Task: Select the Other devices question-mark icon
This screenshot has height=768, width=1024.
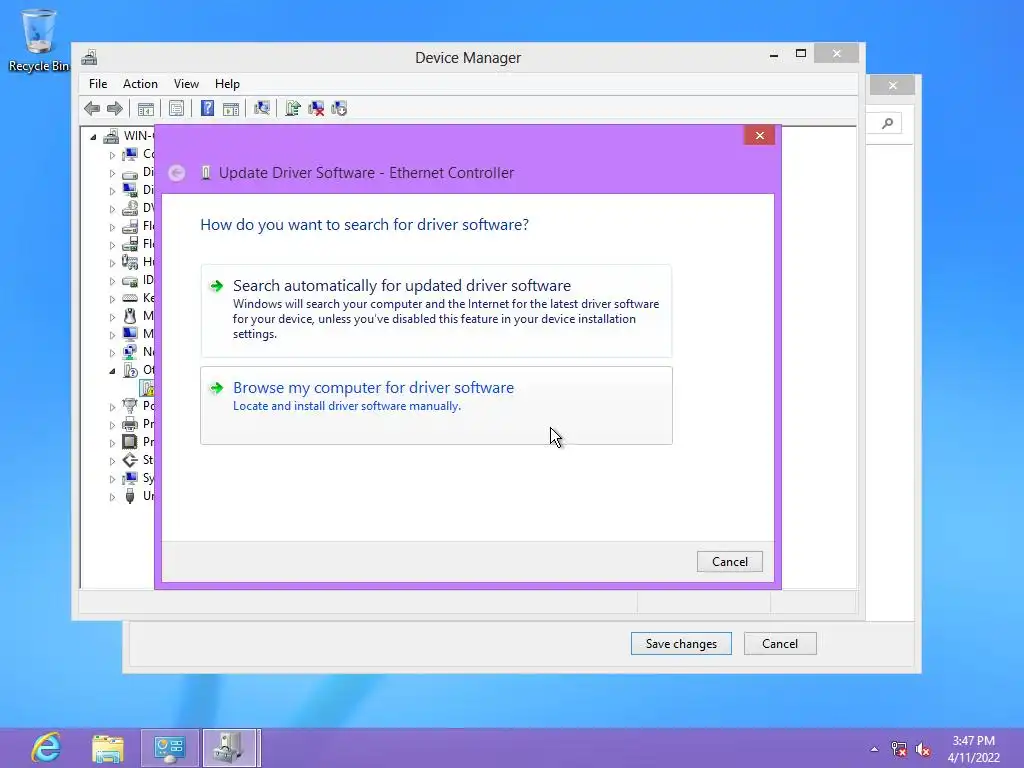Action: [130, 370]
